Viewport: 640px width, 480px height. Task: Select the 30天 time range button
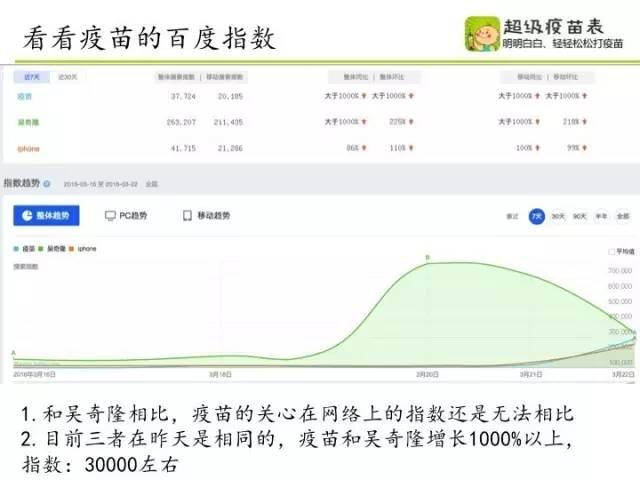click(x=558, y=216)
